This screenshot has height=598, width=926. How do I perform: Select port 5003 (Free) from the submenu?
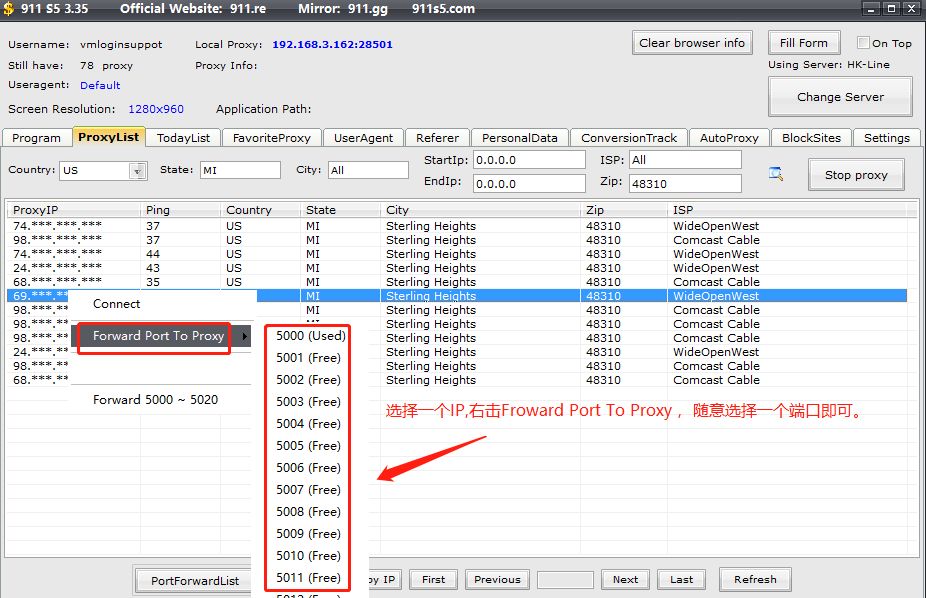tap(308, 402)
